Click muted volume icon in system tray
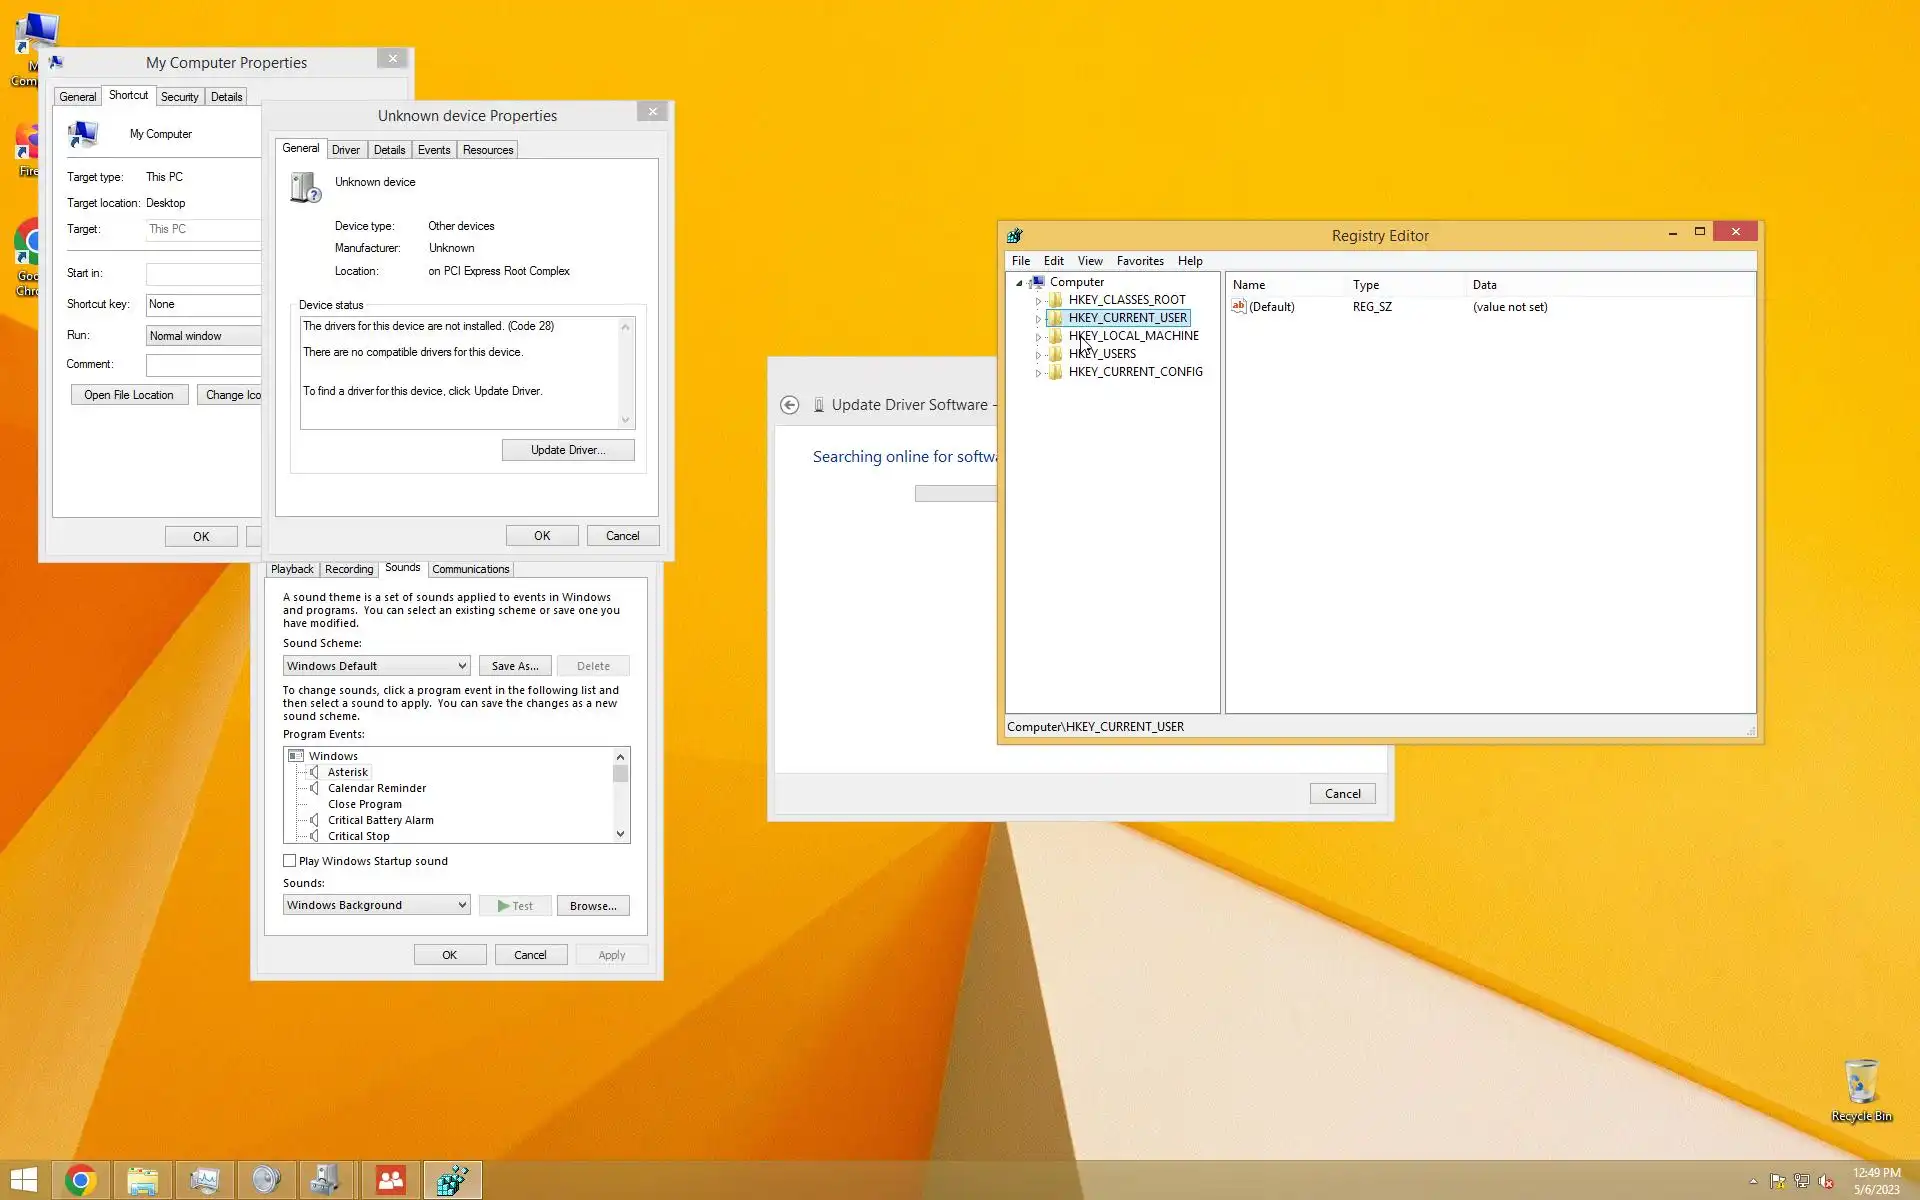1920x1200 pixels. 1826,1181
